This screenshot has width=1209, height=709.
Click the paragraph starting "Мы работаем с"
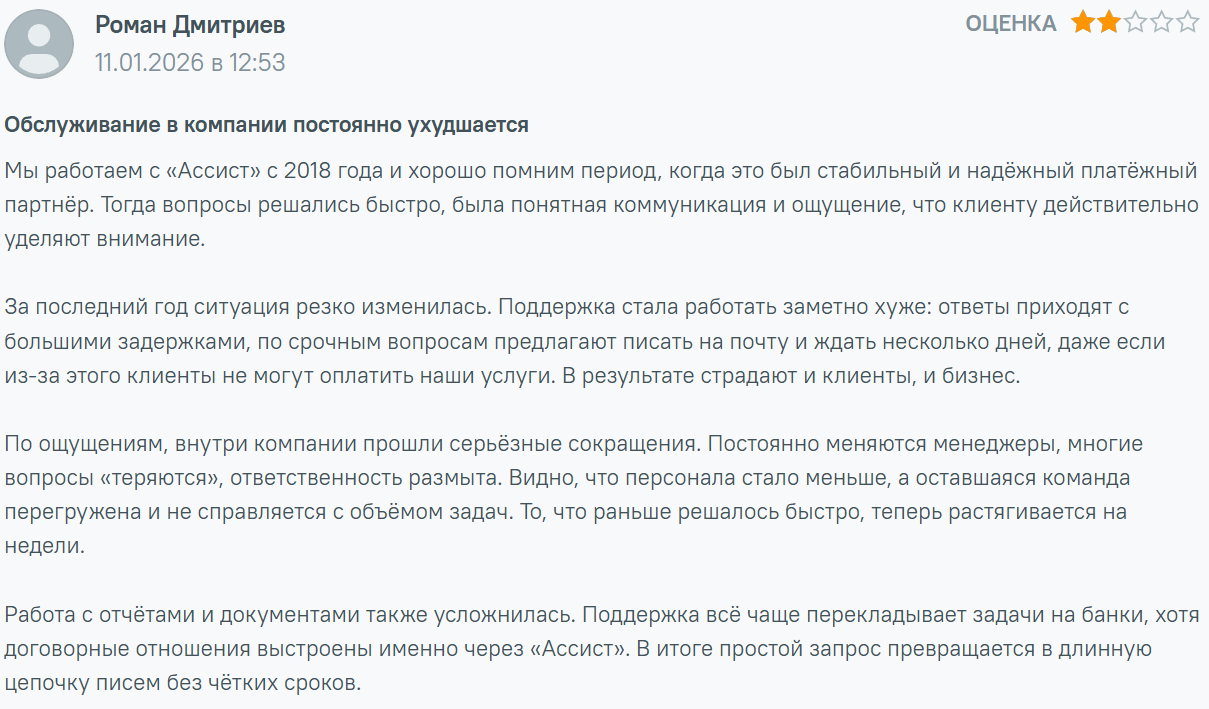pyautogui.click(x=600, y=205)
